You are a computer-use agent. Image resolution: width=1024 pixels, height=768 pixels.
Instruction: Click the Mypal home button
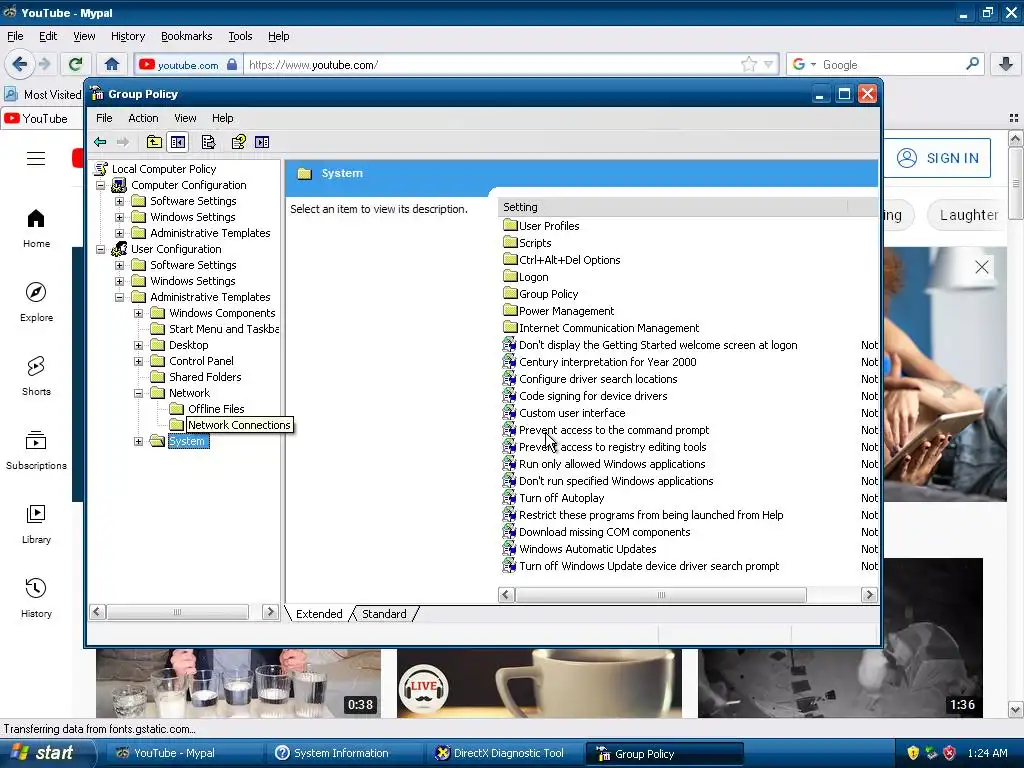pyautogui.click(x=112, y=64)
